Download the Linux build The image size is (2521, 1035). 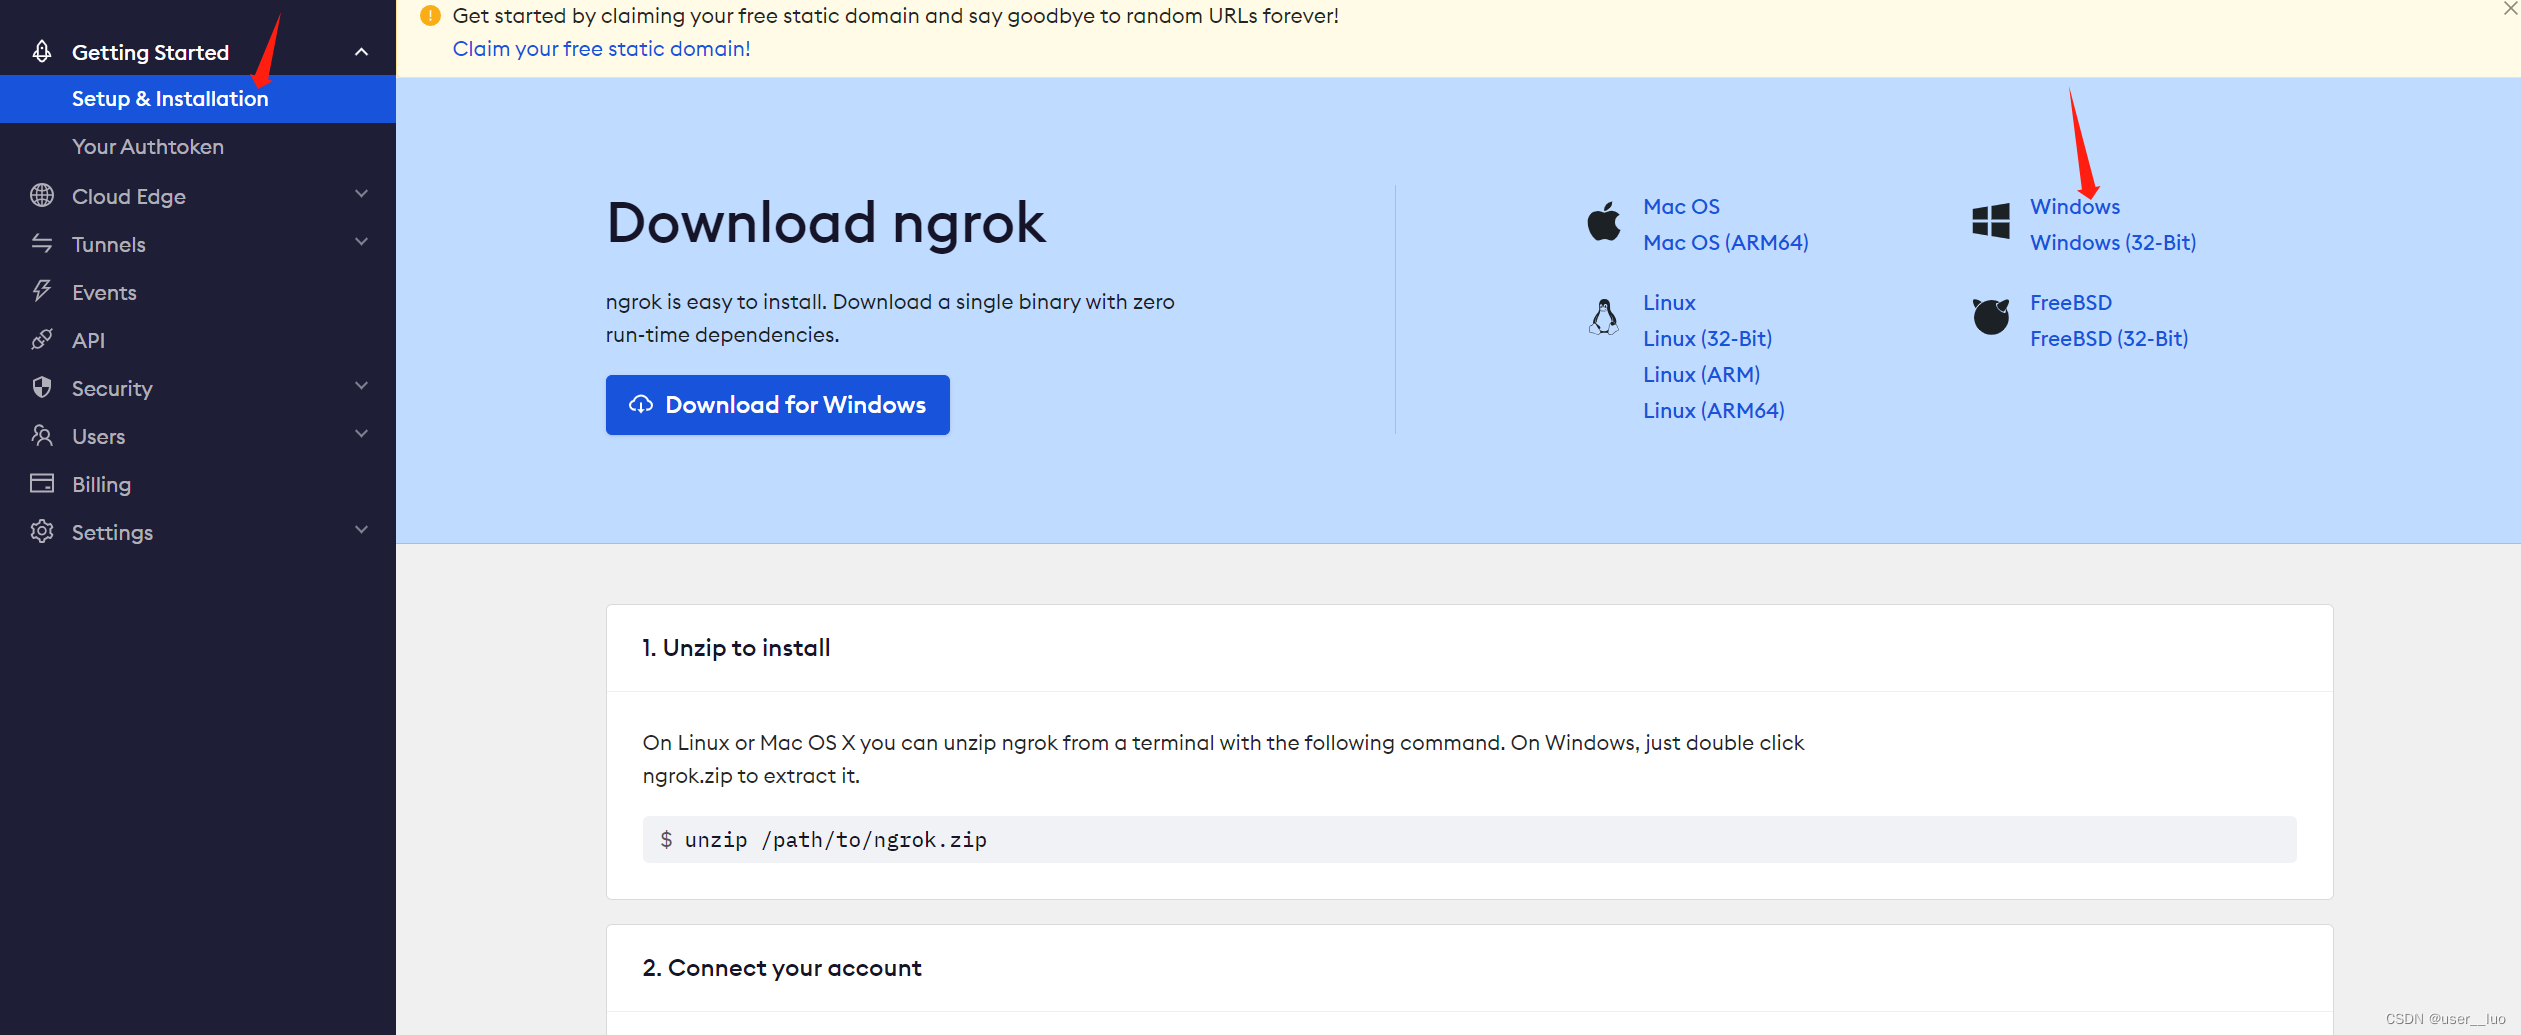[x=1669, y=303]
